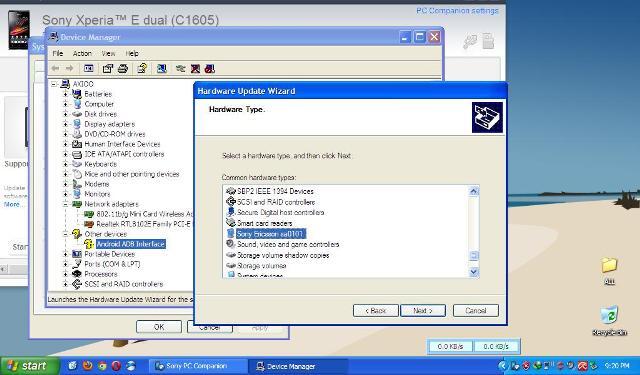Select the Keyboards category icon
The image size is (640, 375).
point(77,164)
